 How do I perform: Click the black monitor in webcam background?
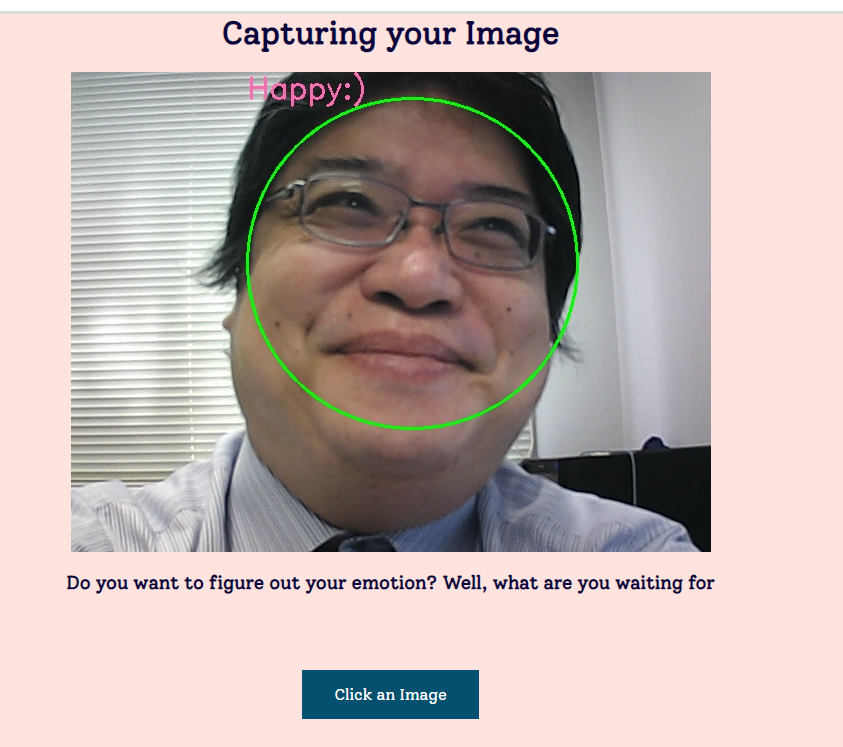click(x=634, y=484)
